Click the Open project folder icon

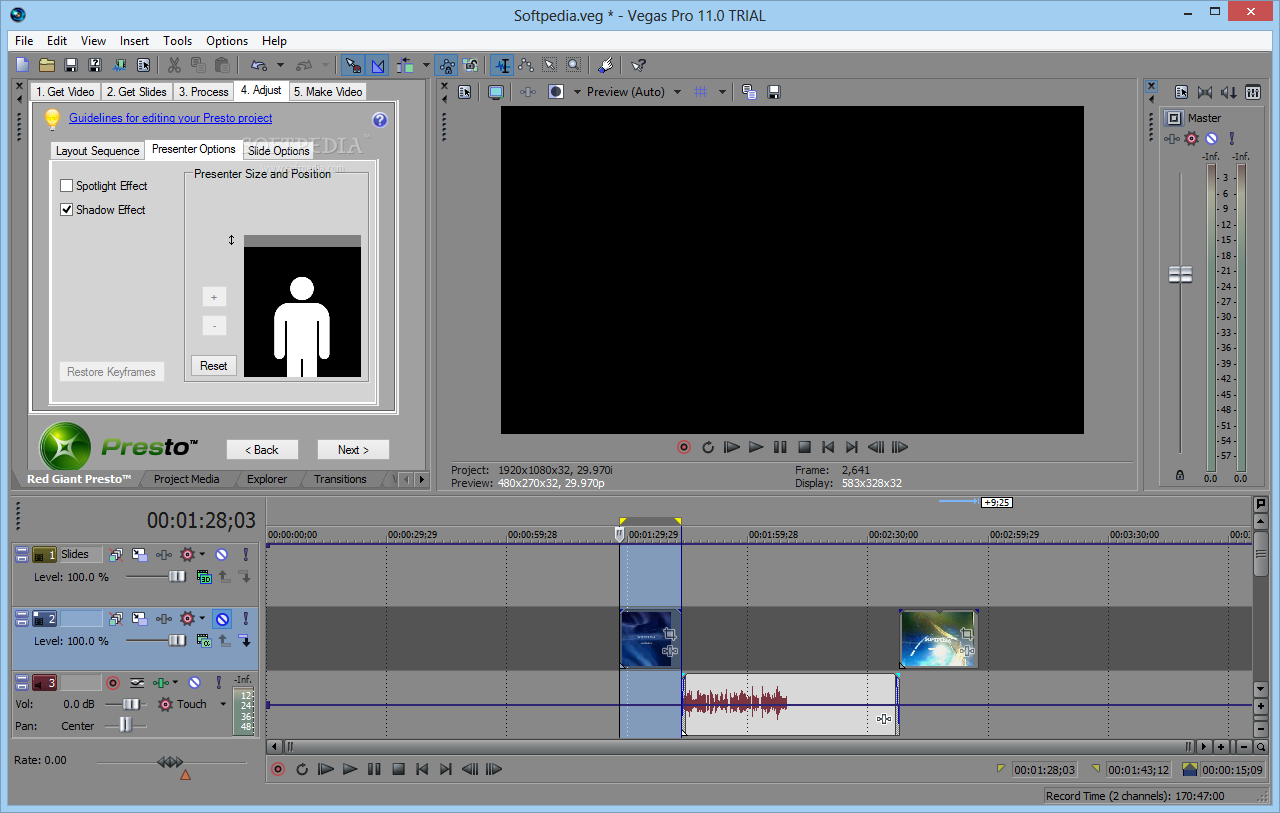coord(47,65)
